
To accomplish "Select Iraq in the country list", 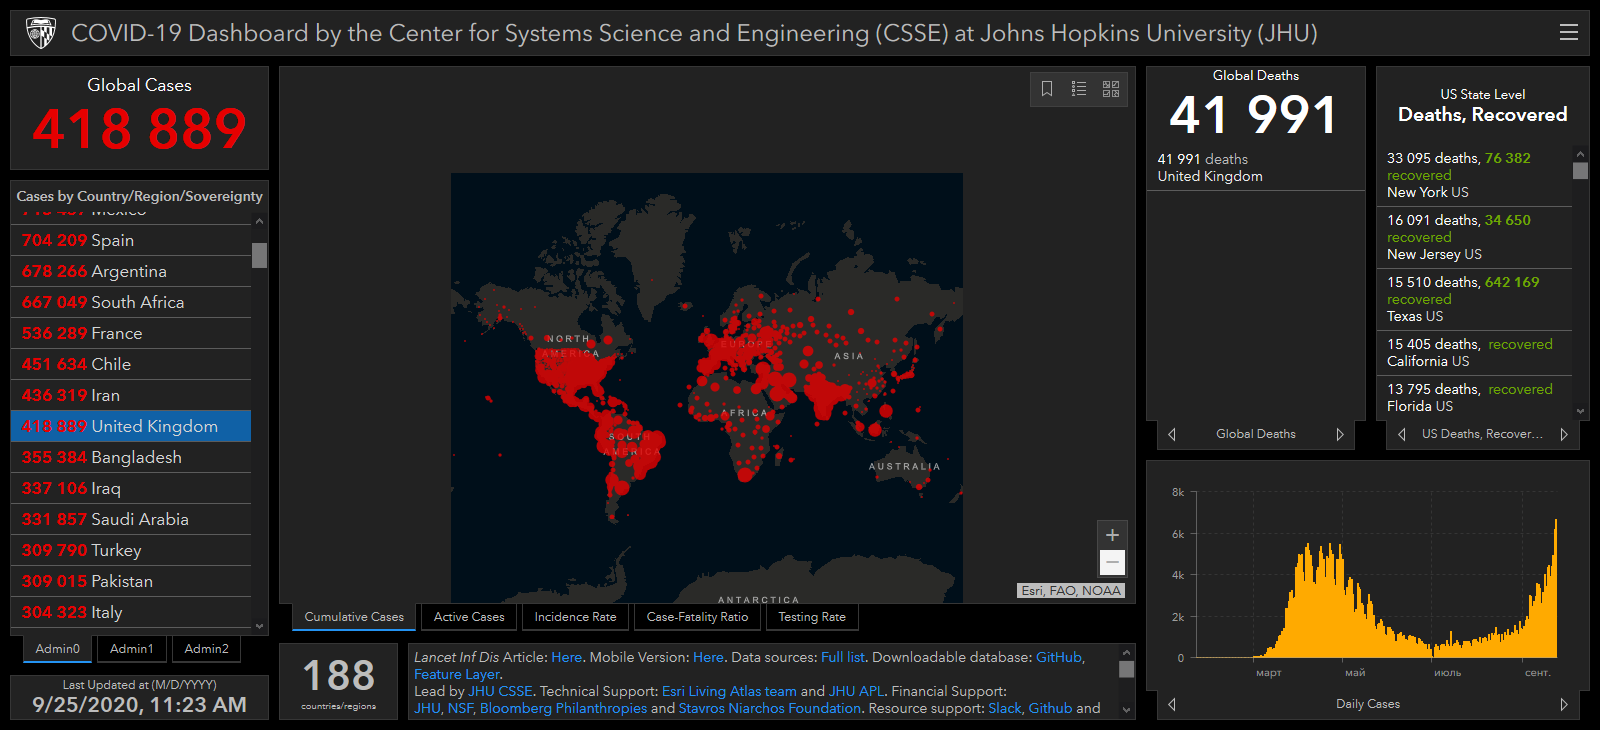I will 131,488.
